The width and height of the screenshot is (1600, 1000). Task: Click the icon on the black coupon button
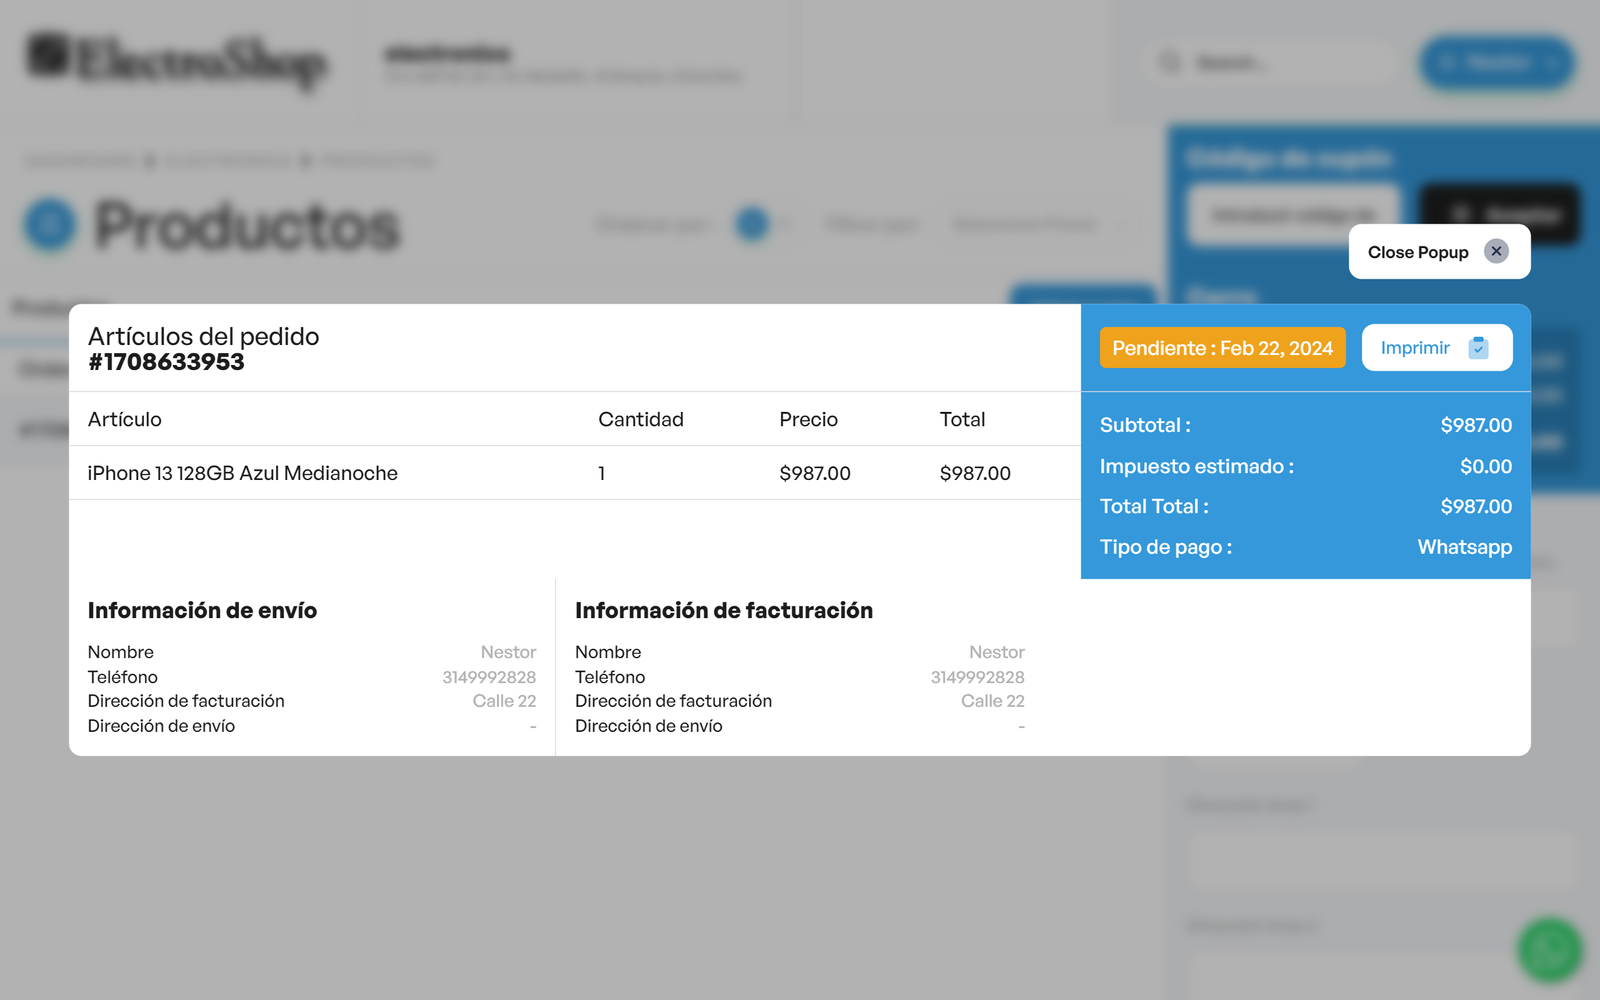pos(1461,215)
